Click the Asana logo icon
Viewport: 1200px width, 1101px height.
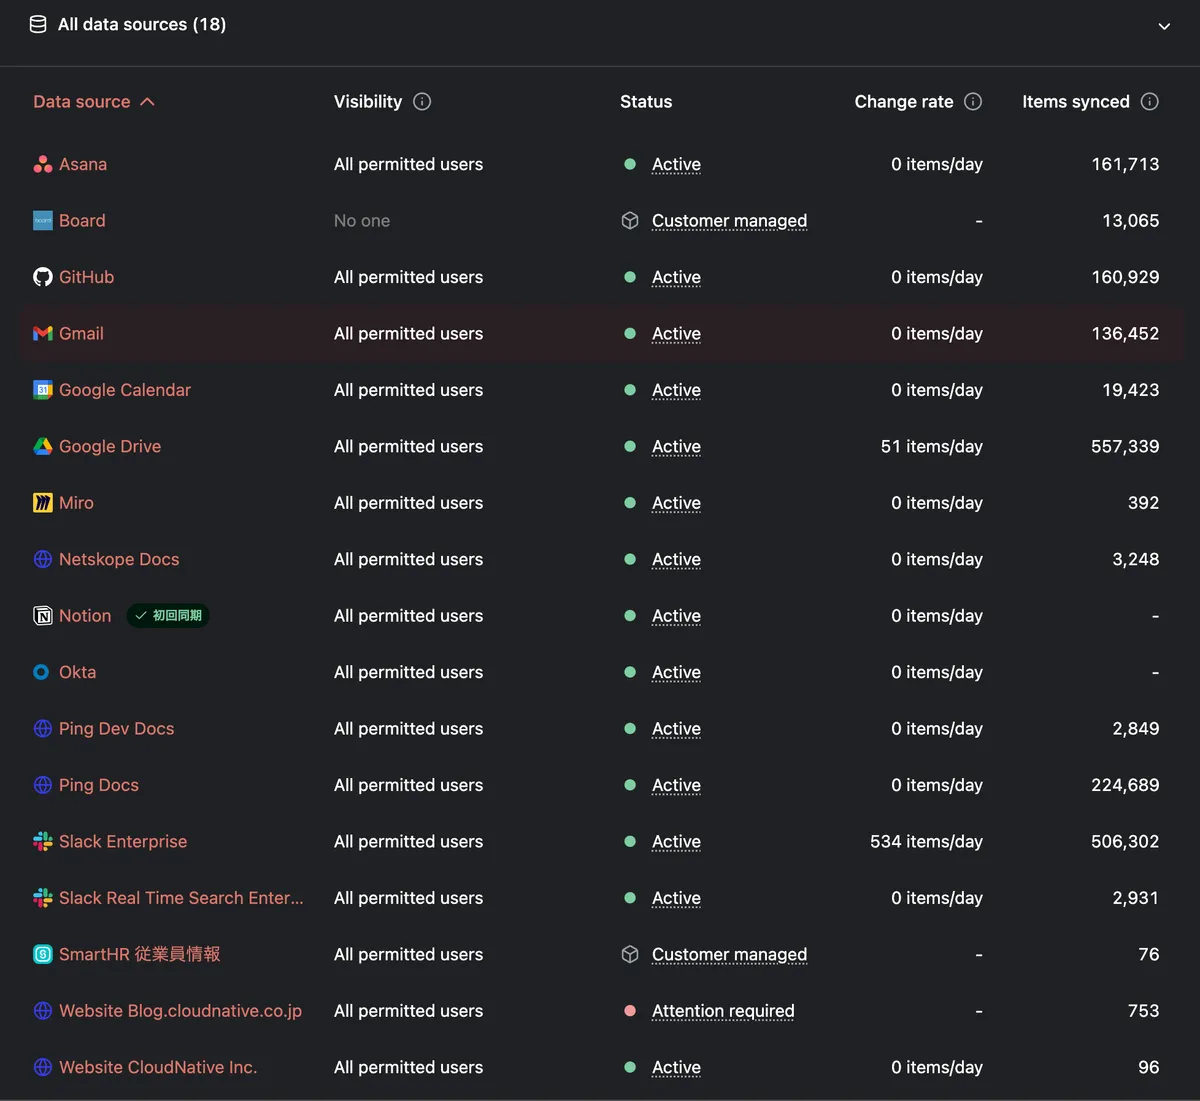pos(43,165)
